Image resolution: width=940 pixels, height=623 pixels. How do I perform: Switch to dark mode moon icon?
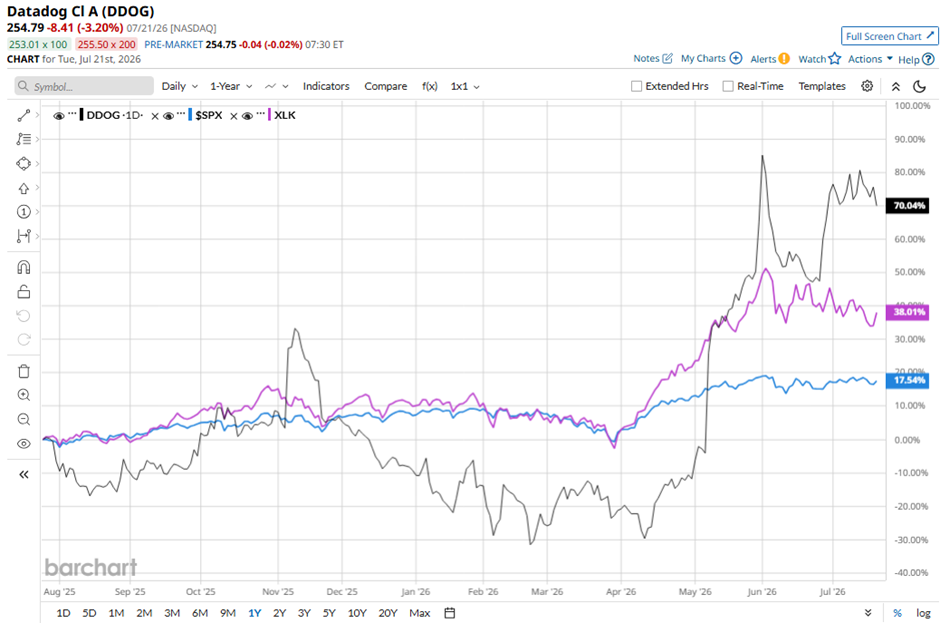(919, 86)
